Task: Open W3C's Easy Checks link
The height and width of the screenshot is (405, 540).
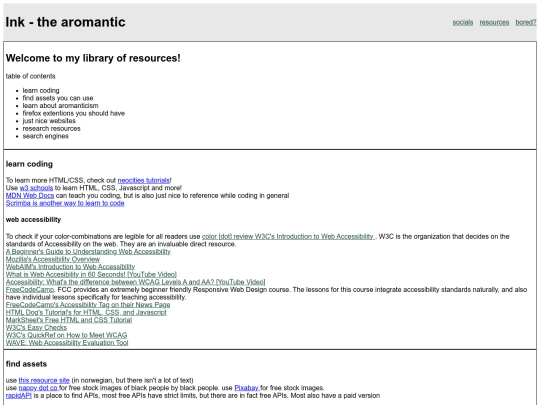Action: coord(36,327)
